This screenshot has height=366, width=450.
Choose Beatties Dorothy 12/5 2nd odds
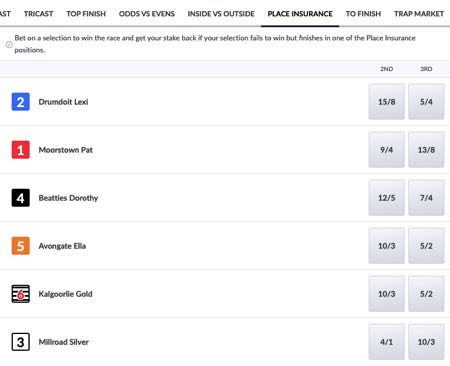pyautogui.click(x=387, y=198)
